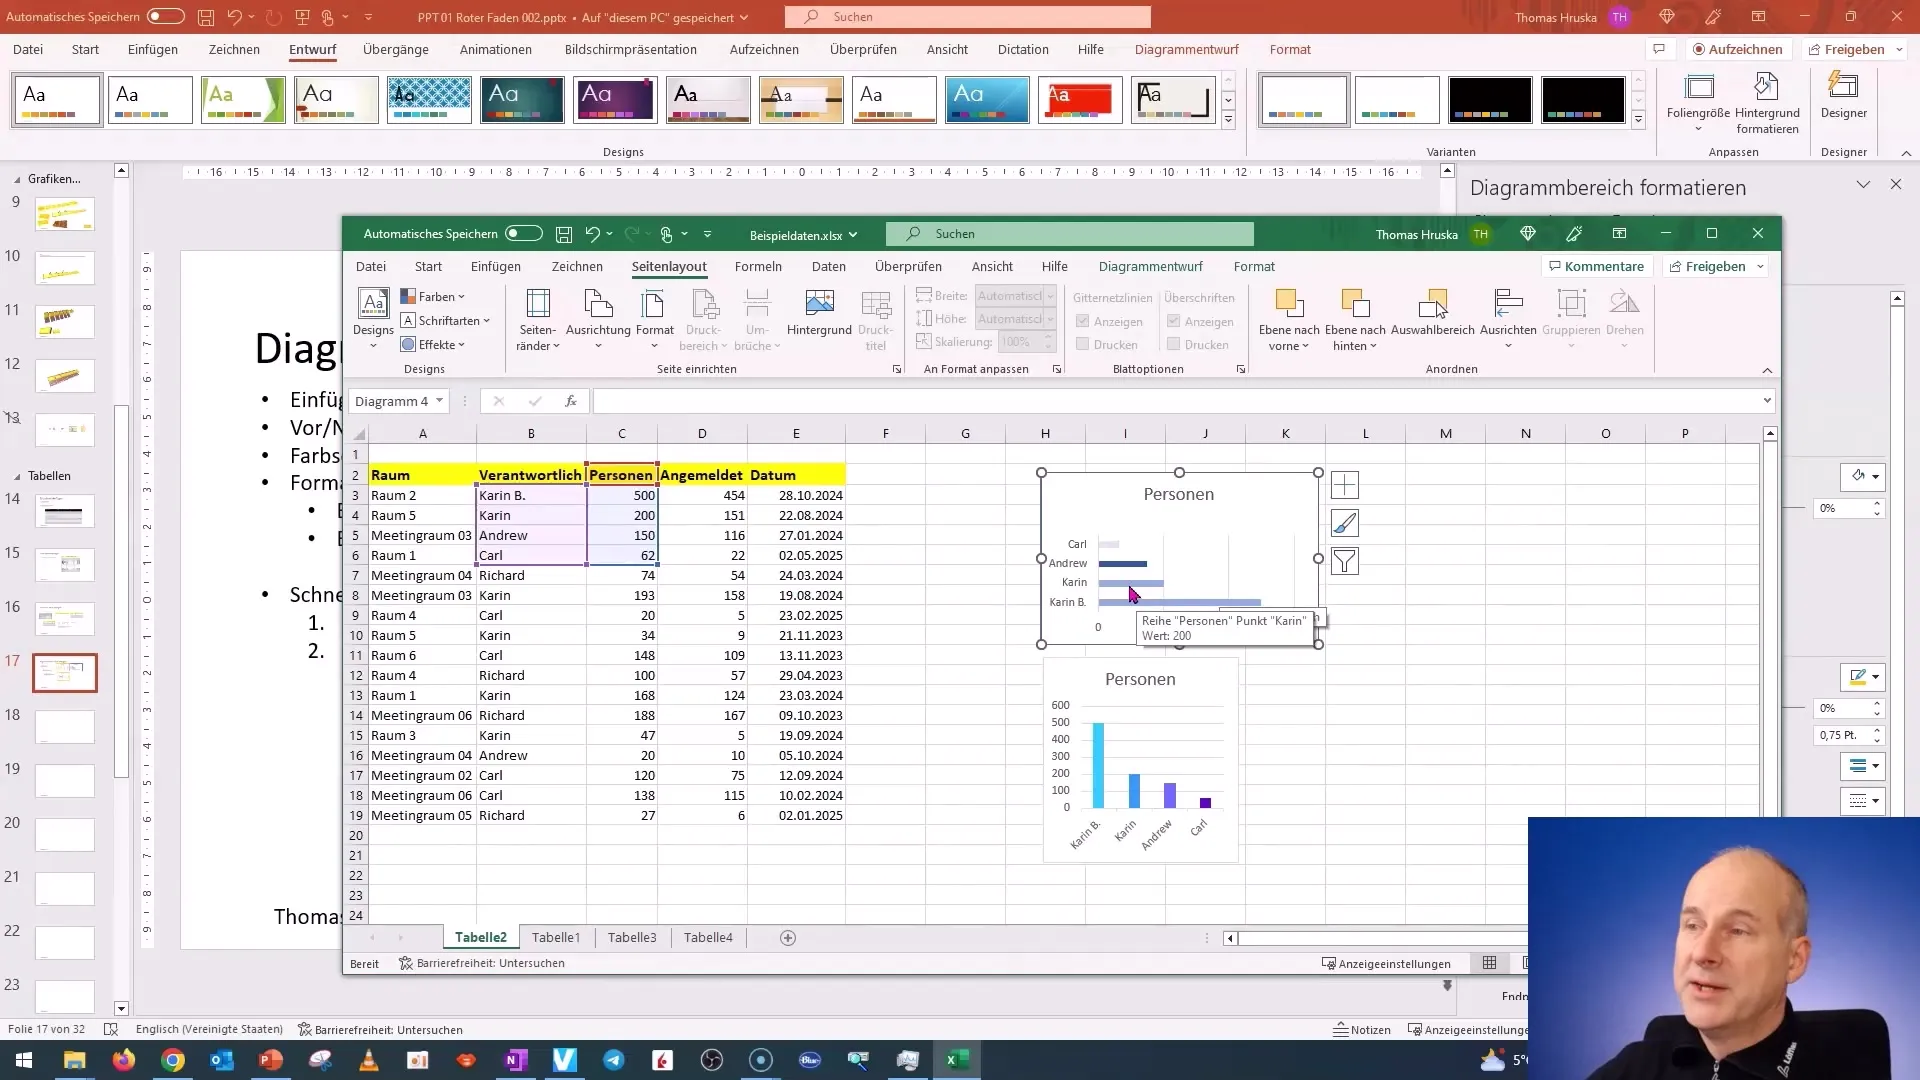This screenshot has width=1920, height=1080.
Task: Switch to normal grid view icon
Action: [1489, 963]
